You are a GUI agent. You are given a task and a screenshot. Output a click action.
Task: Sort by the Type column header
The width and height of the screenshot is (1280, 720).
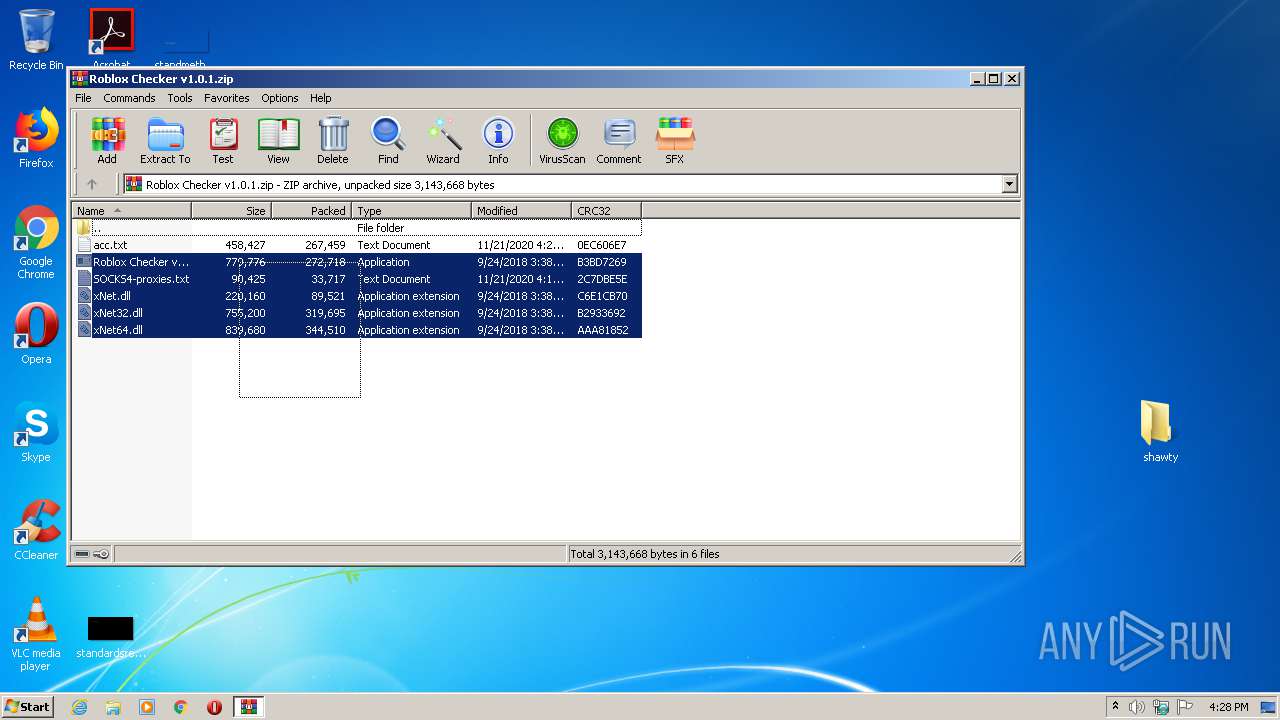click(412, 210)
